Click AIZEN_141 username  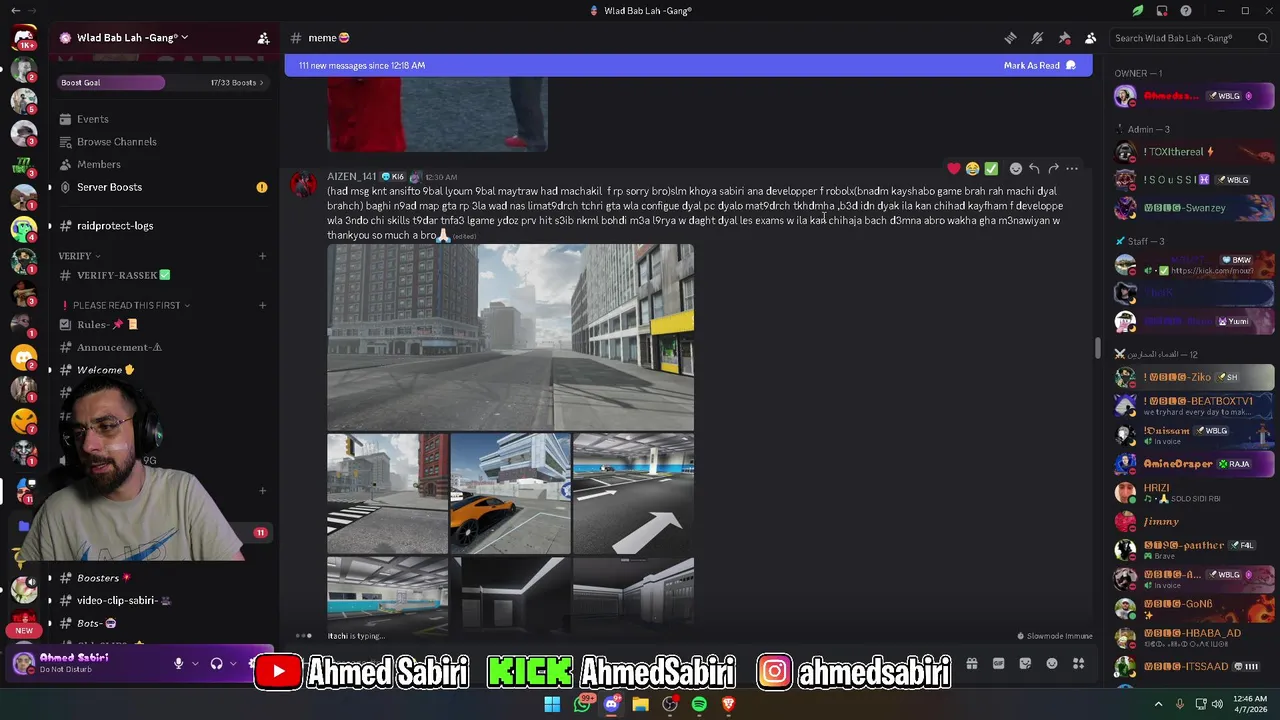pyautogui.click(x=351, y=177)
